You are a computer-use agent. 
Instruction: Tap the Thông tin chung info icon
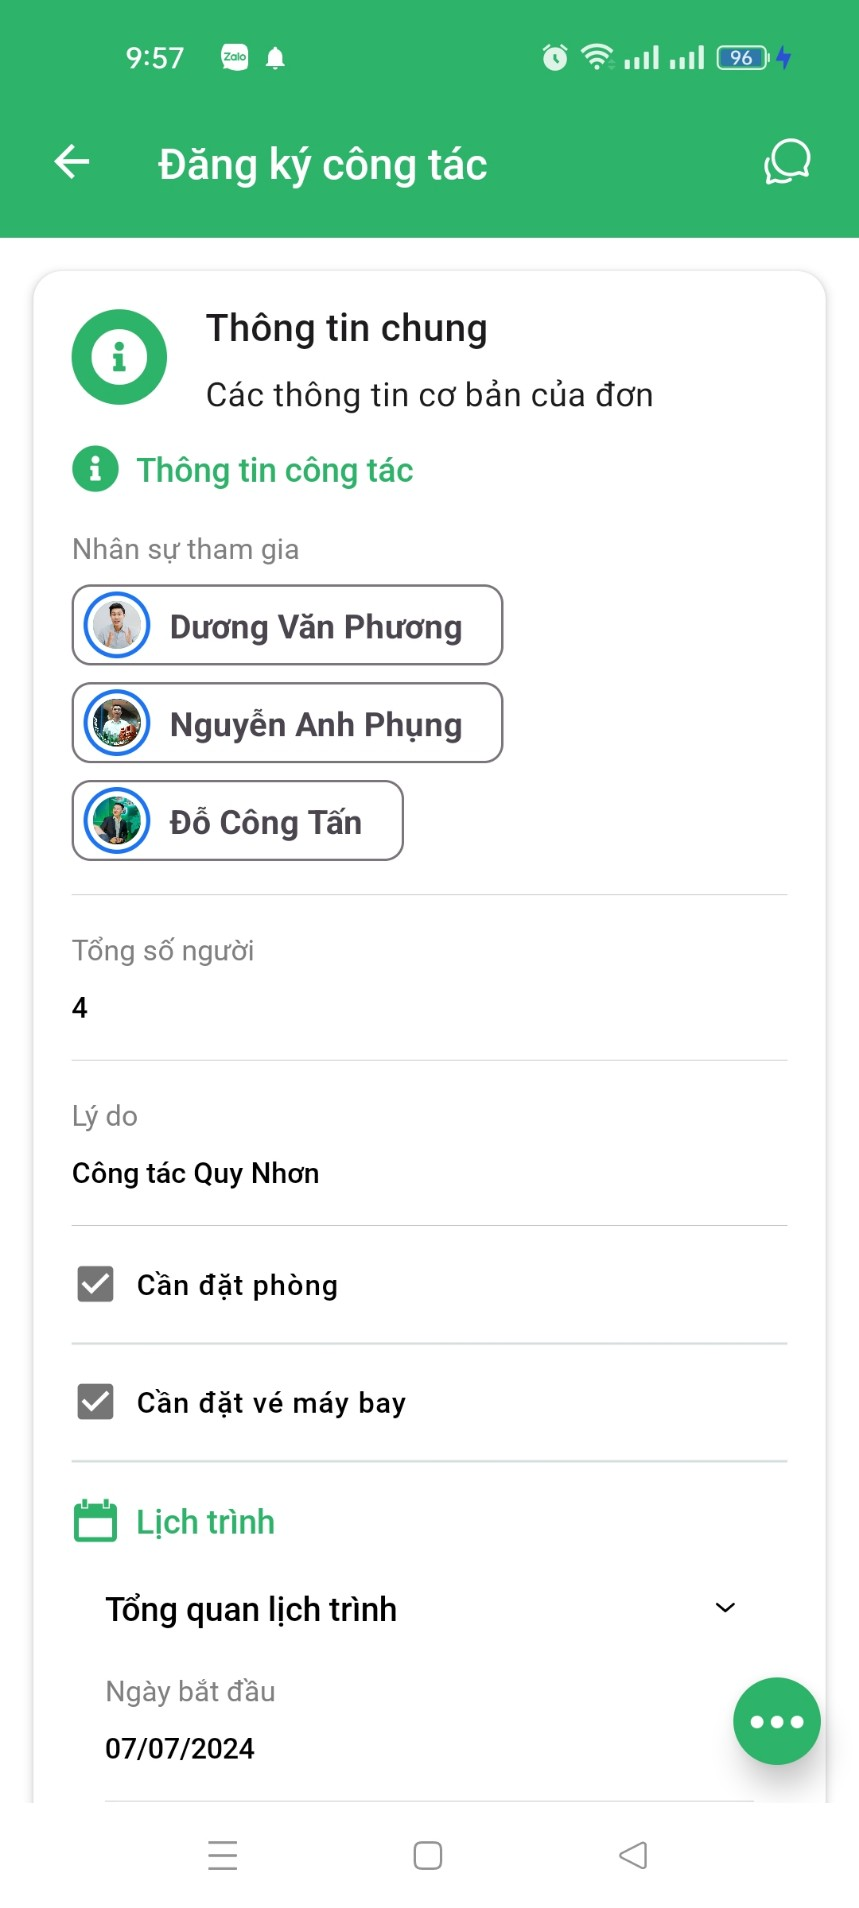(x=119, y=357)
